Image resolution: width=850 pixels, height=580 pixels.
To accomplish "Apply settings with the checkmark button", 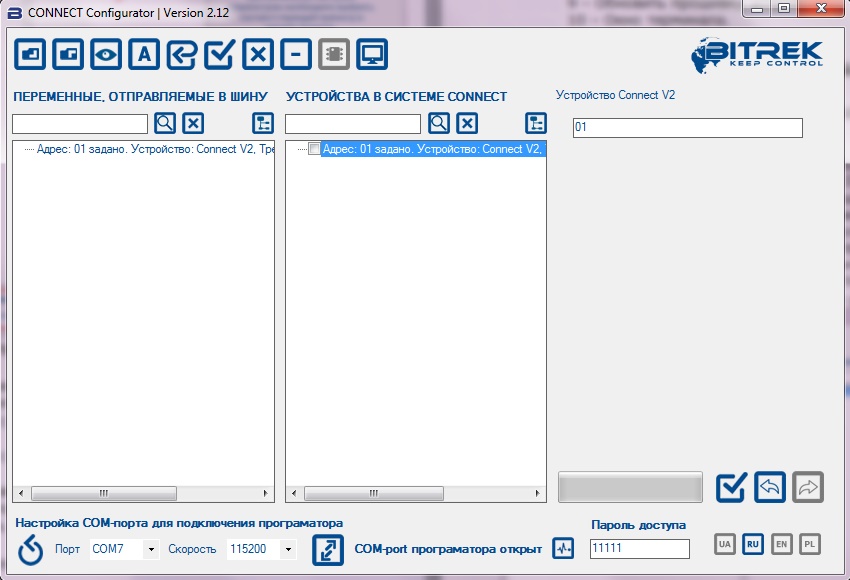I will click(732, 487).
